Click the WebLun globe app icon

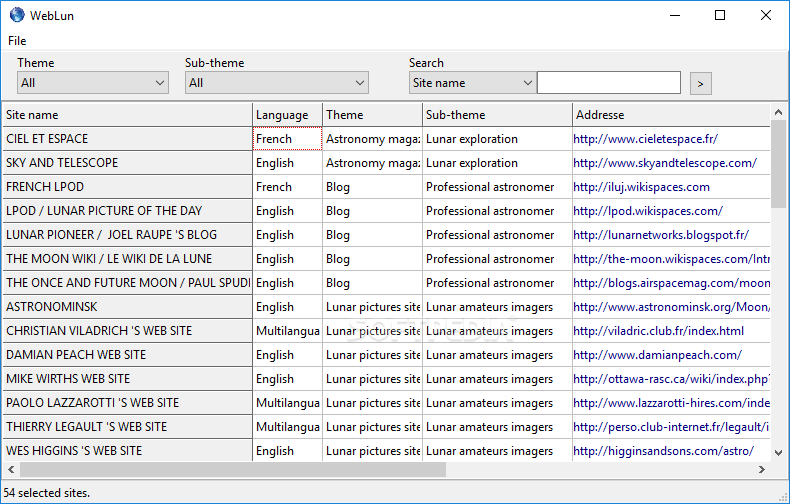(x=17, y=15)
